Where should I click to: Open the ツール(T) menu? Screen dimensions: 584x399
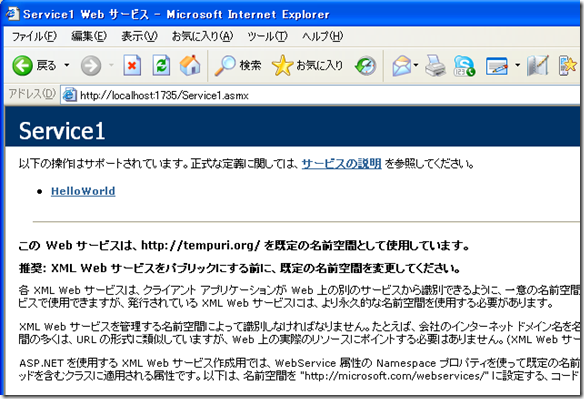(x=267, y=37)
